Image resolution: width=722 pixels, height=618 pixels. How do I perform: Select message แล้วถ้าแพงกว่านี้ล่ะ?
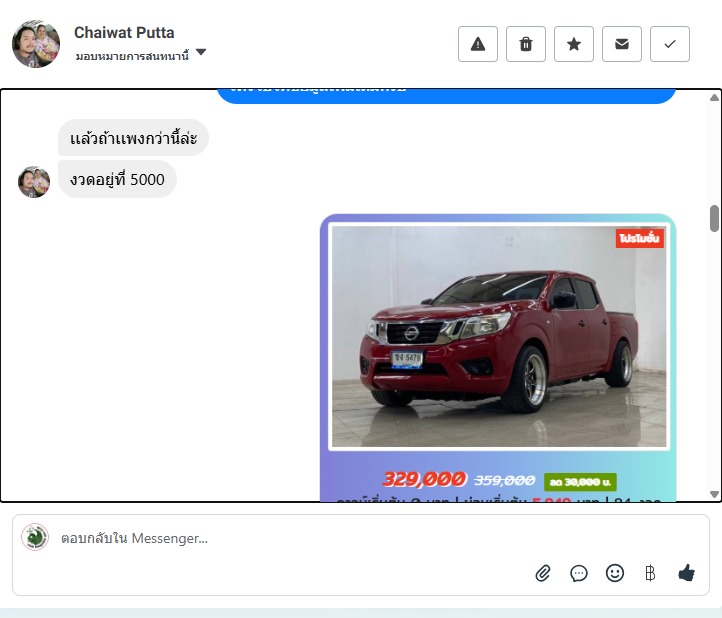click(134, 138)
